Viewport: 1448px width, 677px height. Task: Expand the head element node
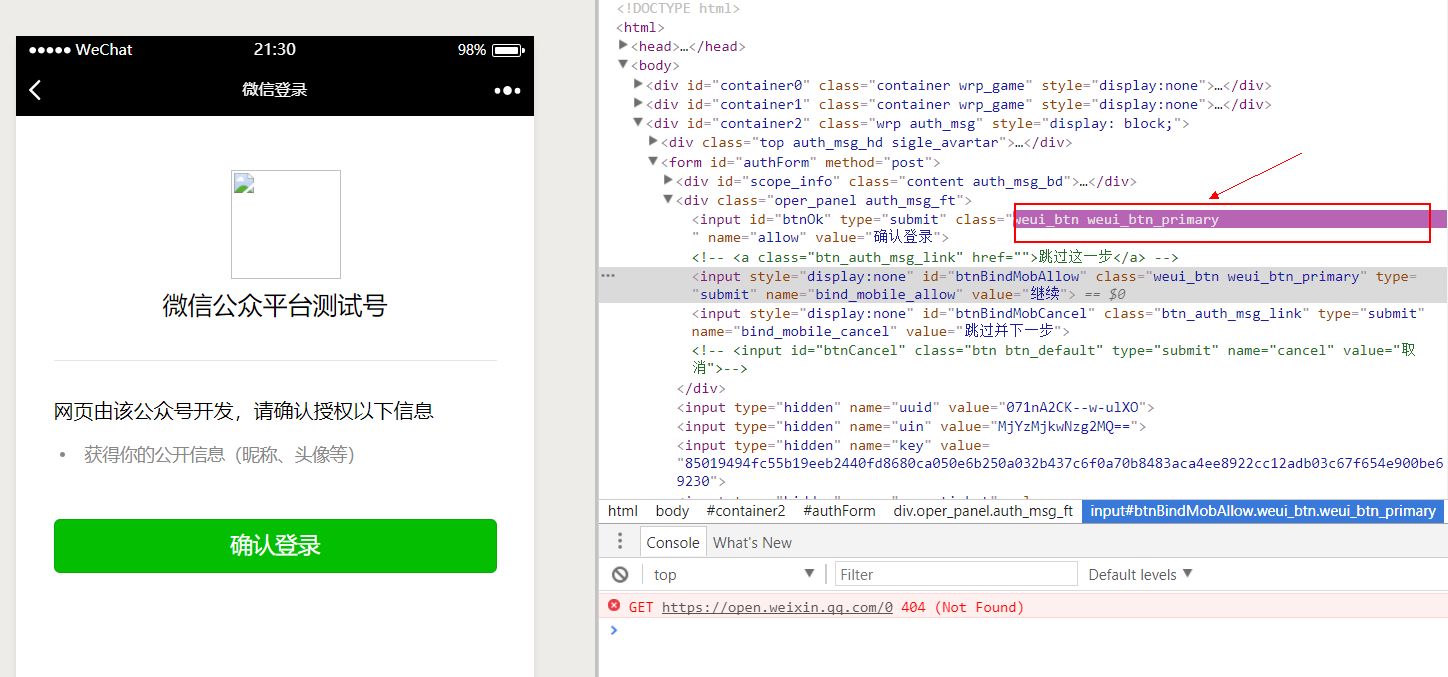[x=624, y=46]
